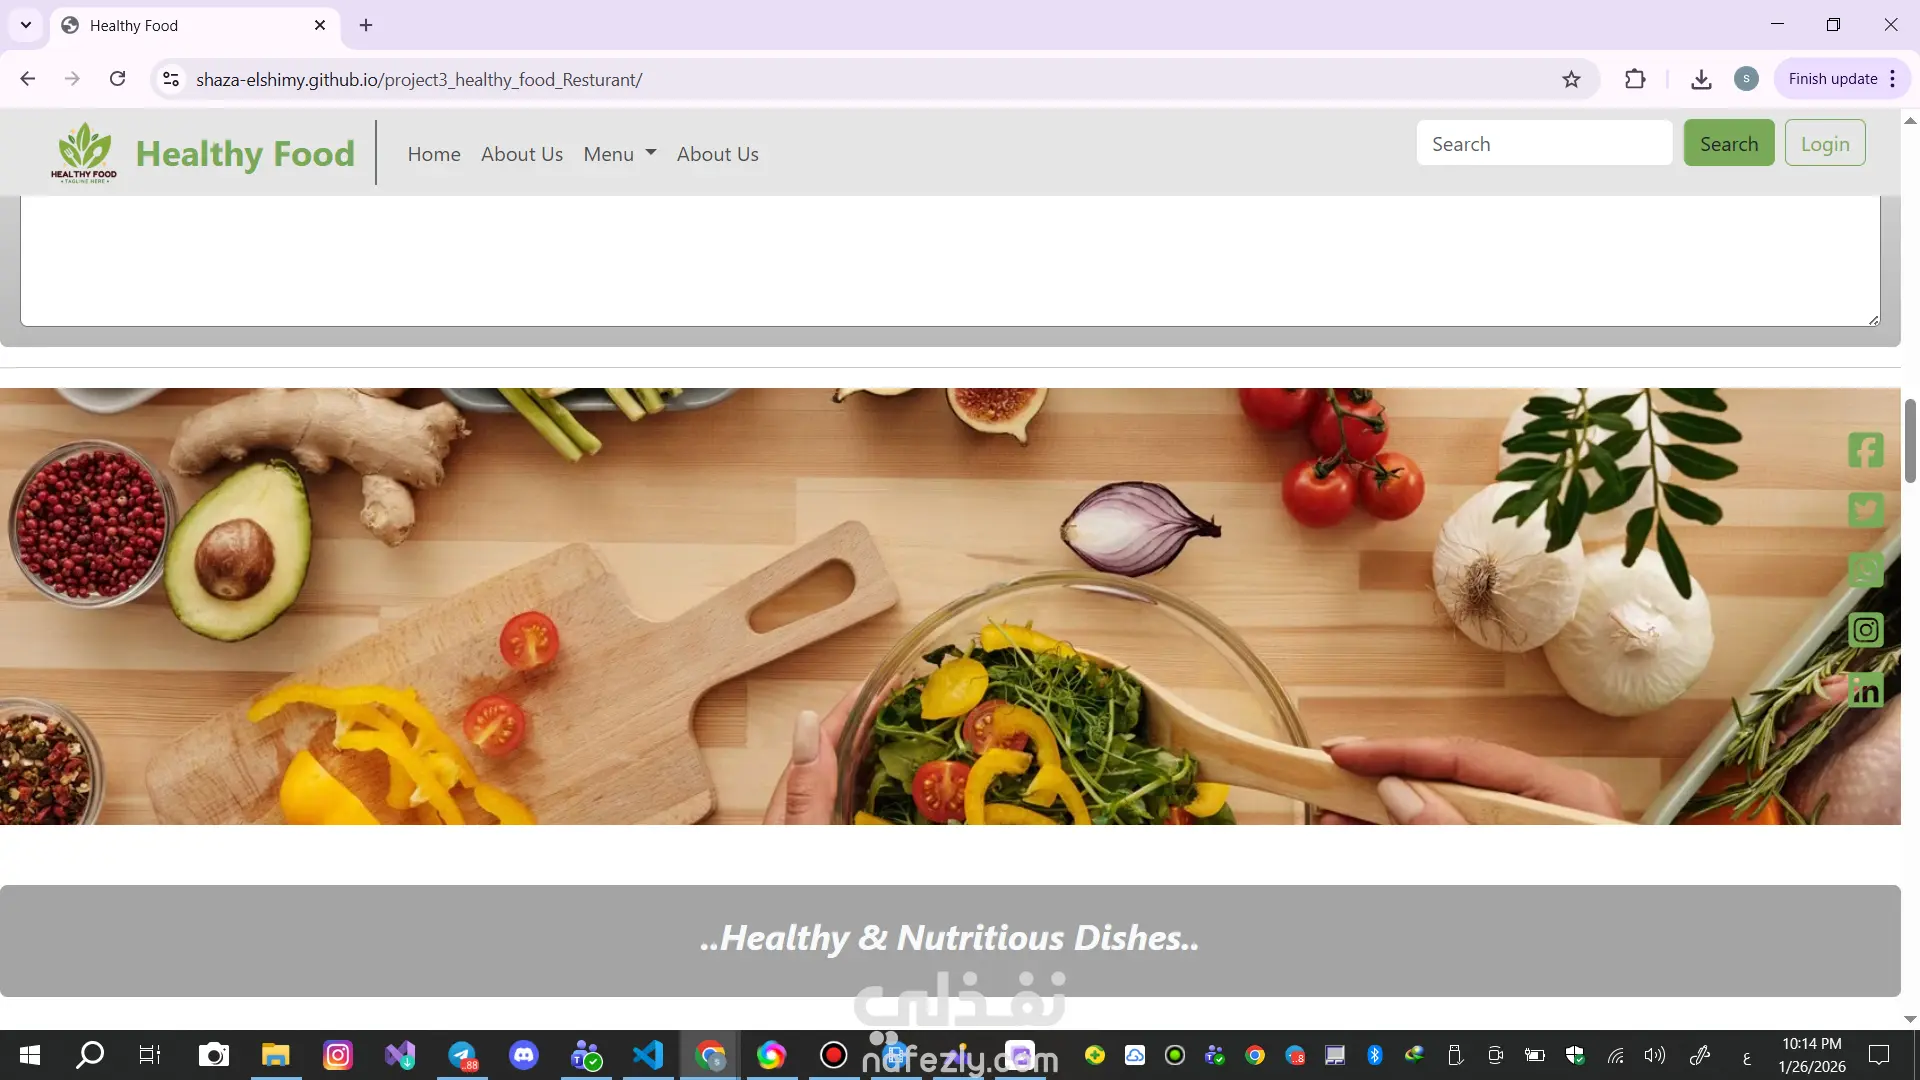Open the Facebook social icon
The image size is (1920, 1080).
pos(1865,450)
